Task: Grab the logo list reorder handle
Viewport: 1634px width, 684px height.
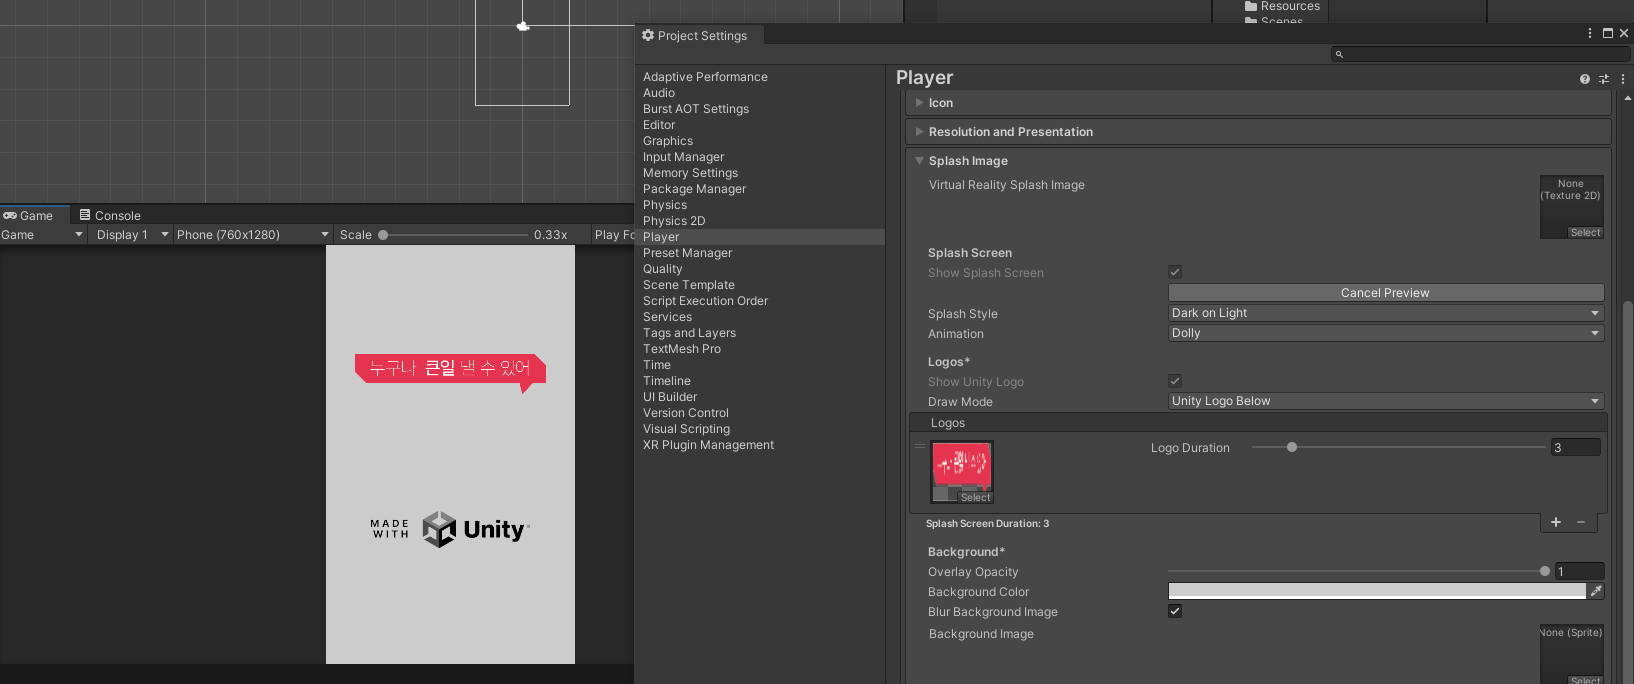Action: click(x=920, y=446)
